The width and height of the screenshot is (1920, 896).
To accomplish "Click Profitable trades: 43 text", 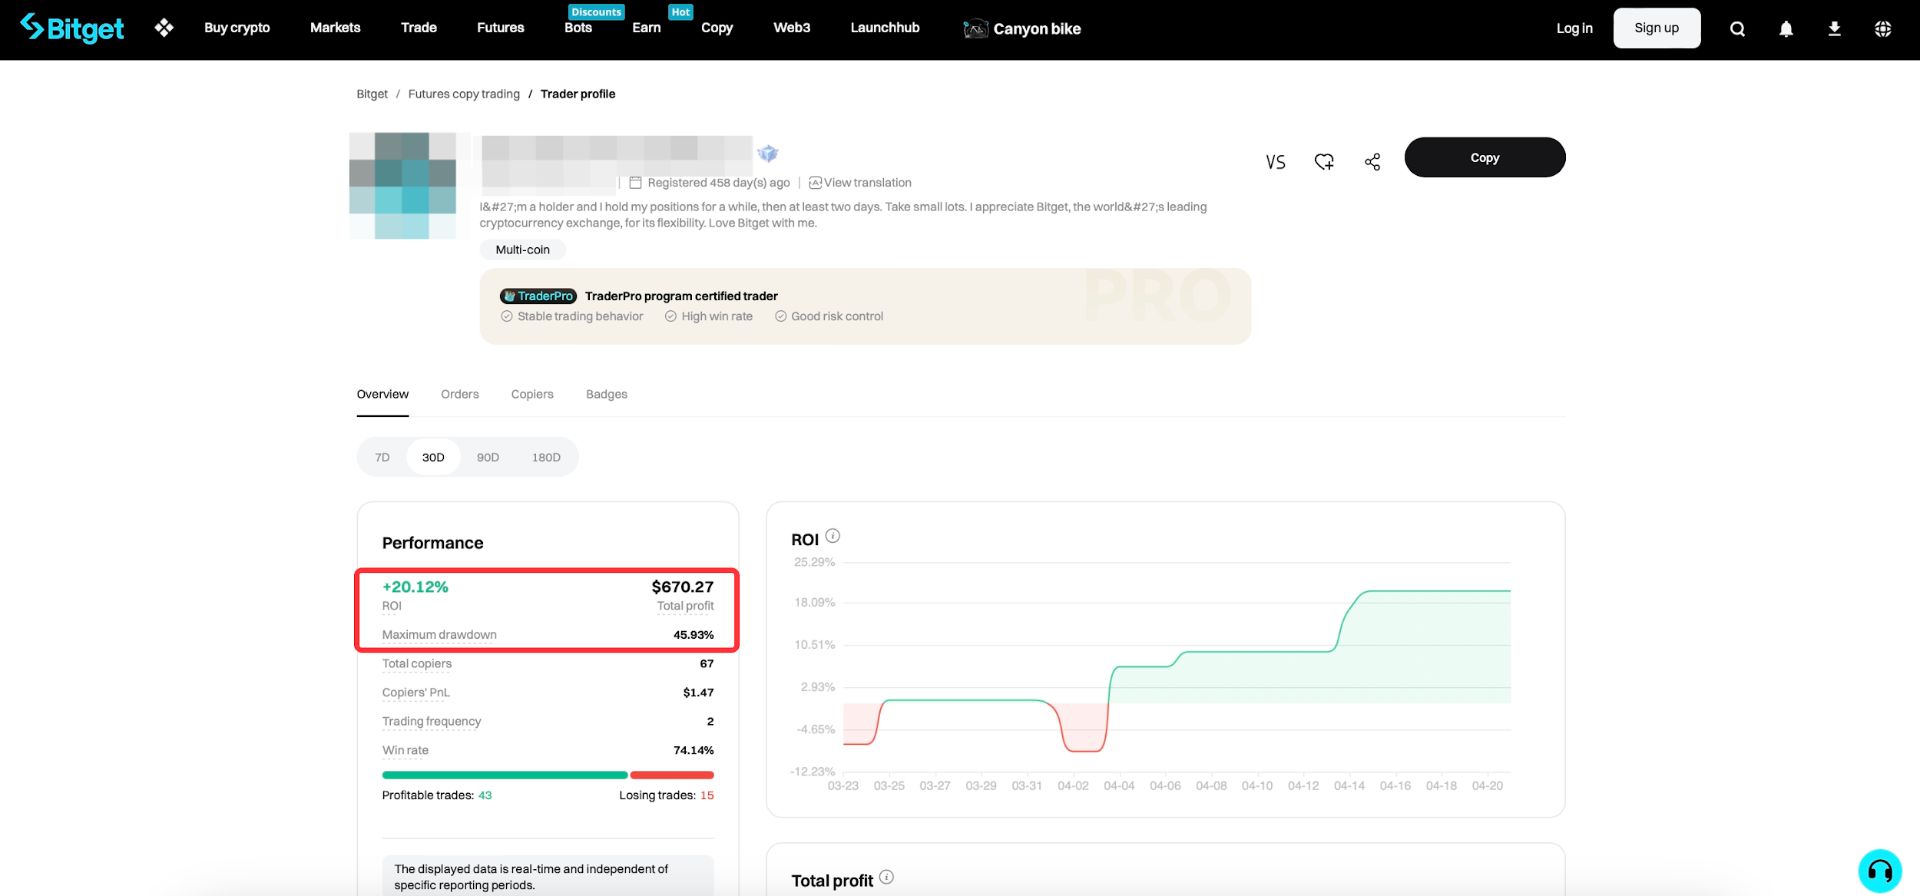I will click(x=437, y=796).
